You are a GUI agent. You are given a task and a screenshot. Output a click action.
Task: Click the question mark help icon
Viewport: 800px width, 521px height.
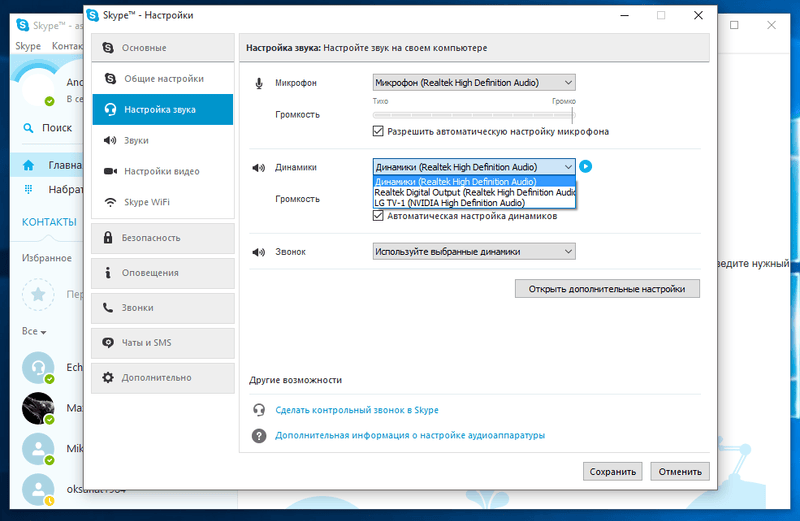coord(259,435)
